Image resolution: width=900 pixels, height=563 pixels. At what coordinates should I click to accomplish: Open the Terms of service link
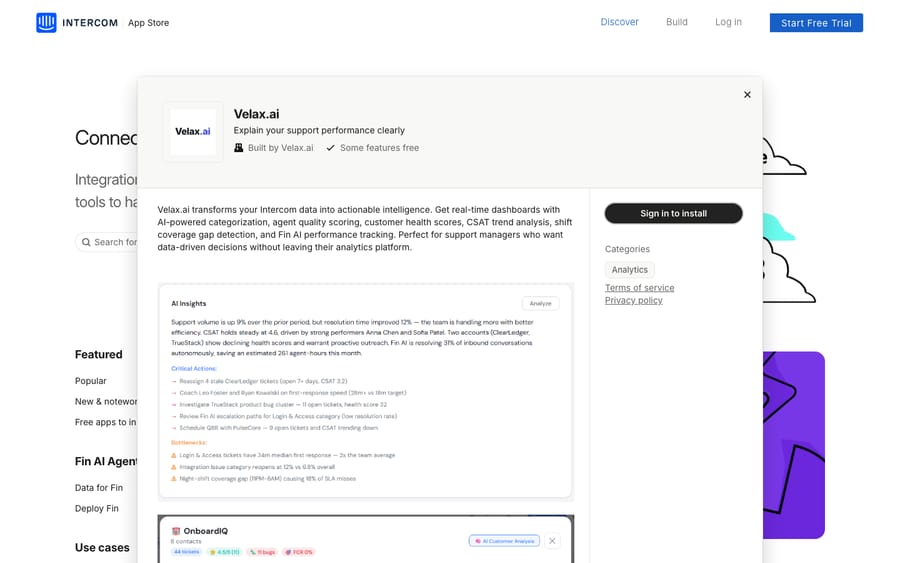(x=639, y=288)
